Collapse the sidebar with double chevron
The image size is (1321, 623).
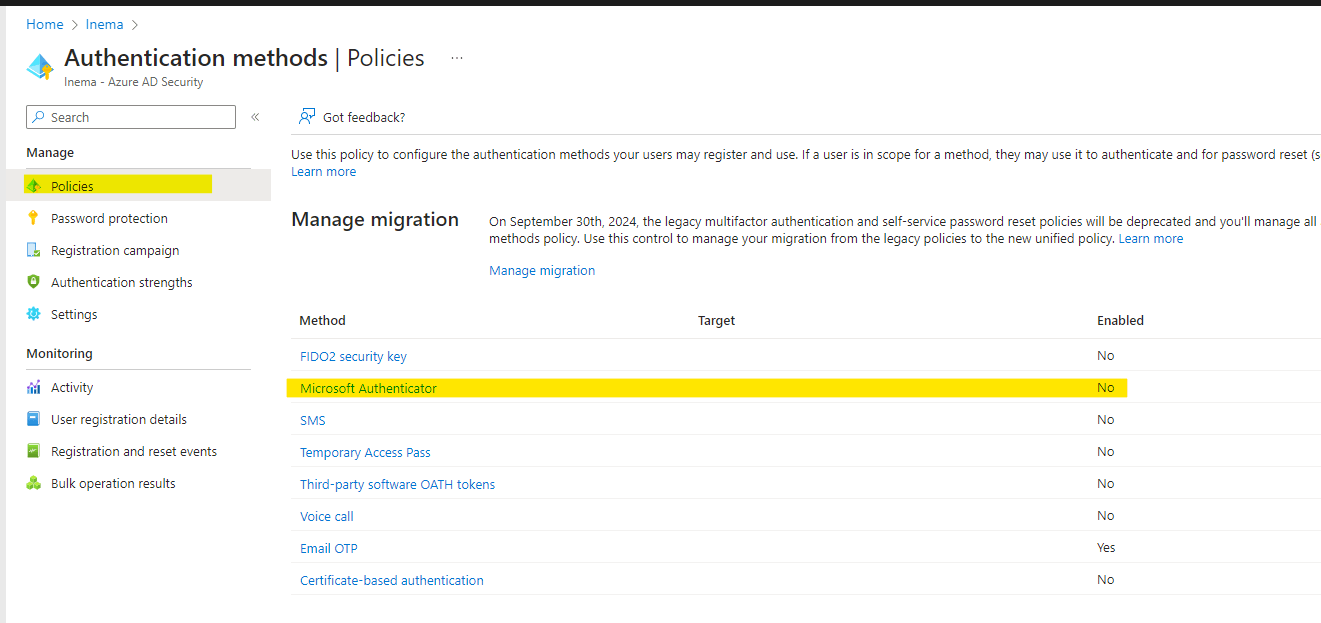pyautogui.click(x=255, y=117)
